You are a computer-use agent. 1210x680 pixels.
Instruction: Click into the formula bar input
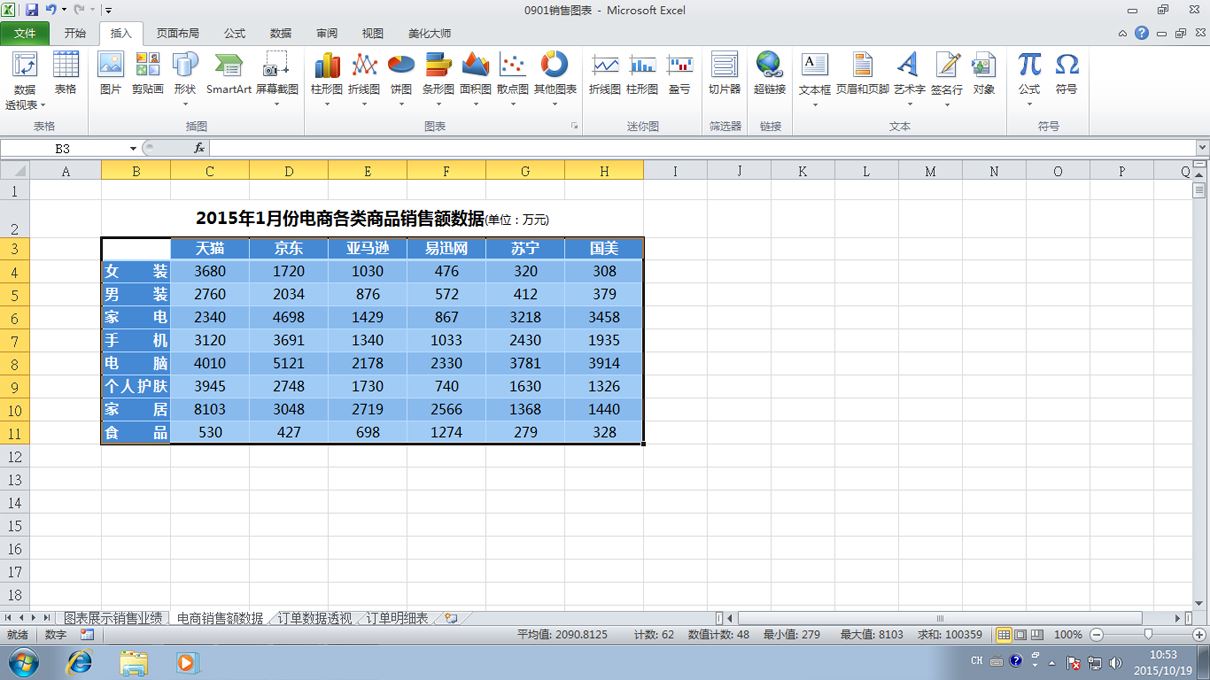tap(703, 148)
